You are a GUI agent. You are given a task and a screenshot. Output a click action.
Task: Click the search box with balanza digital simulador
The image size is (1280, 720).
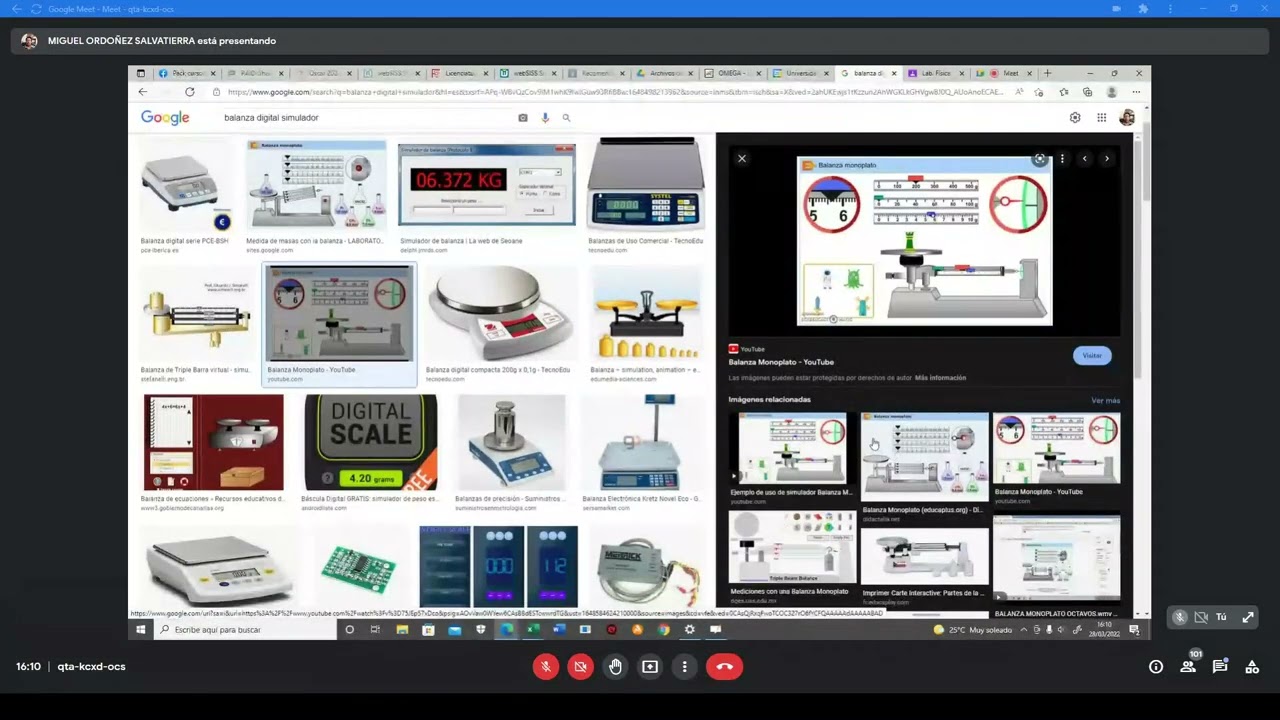tap(365, 117)
